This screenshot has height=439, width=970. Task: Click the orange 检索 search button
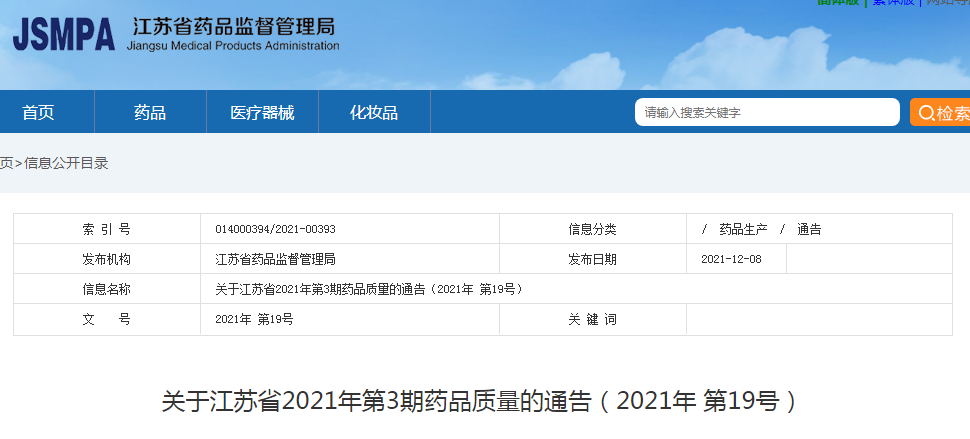(940, 113)
